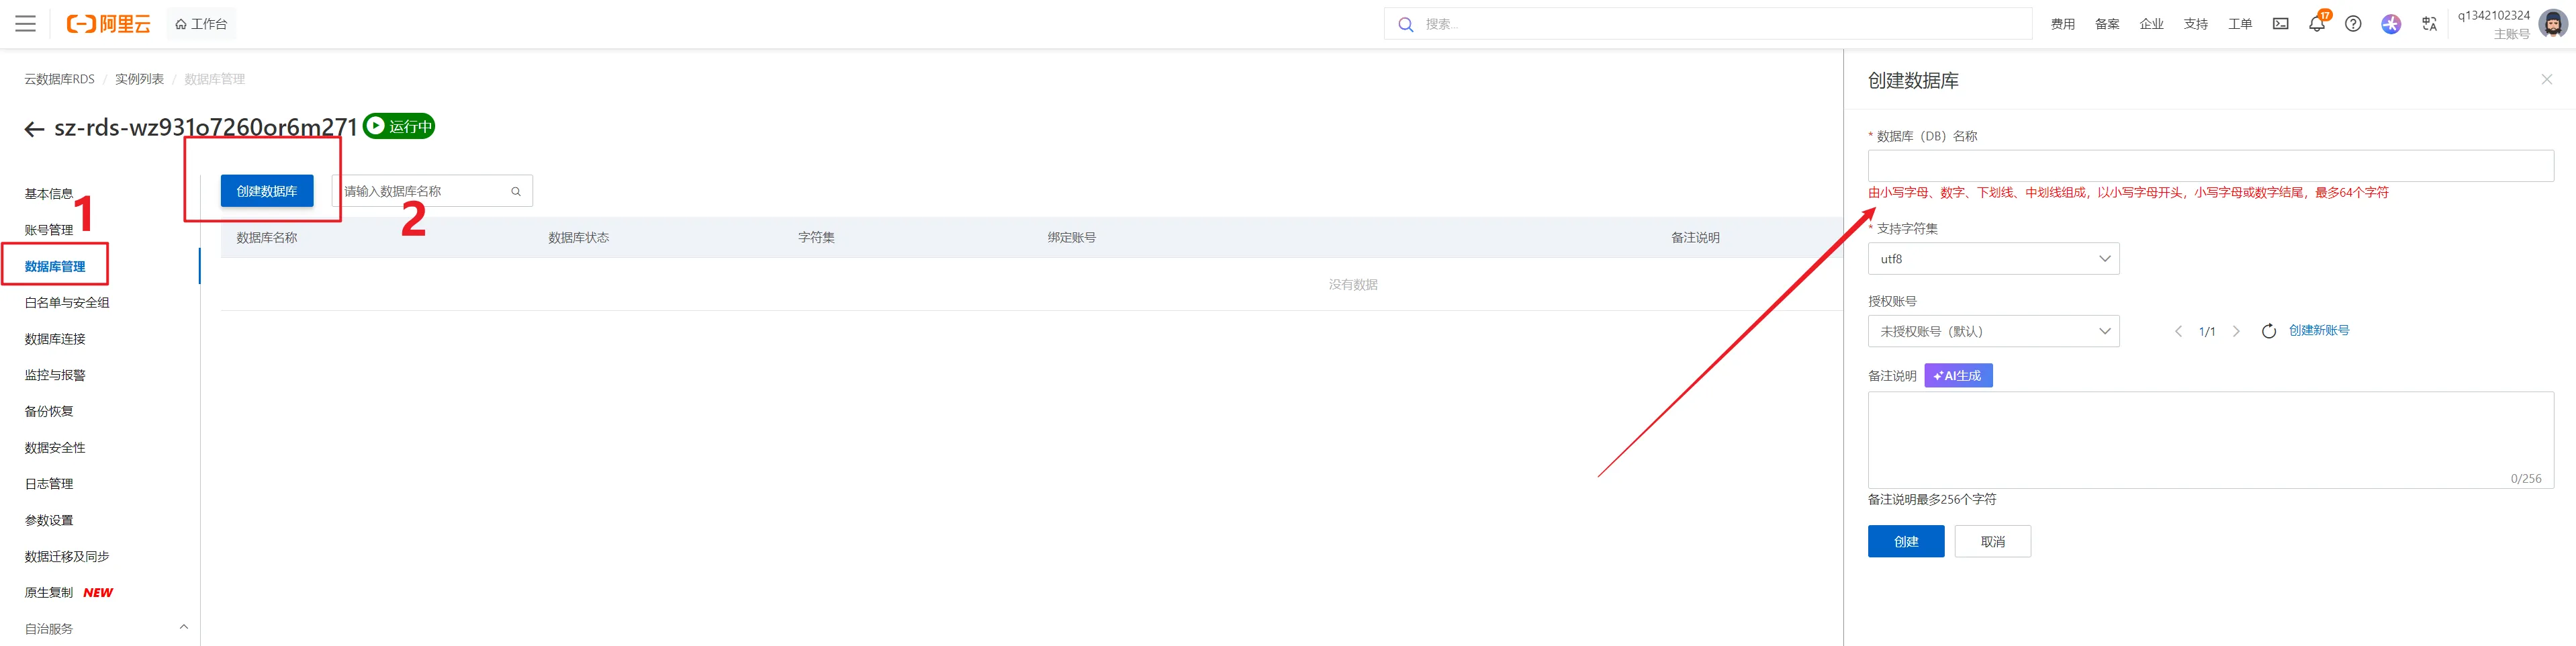
Task: Click the search icon in database name filter
Action: point(516,191)
